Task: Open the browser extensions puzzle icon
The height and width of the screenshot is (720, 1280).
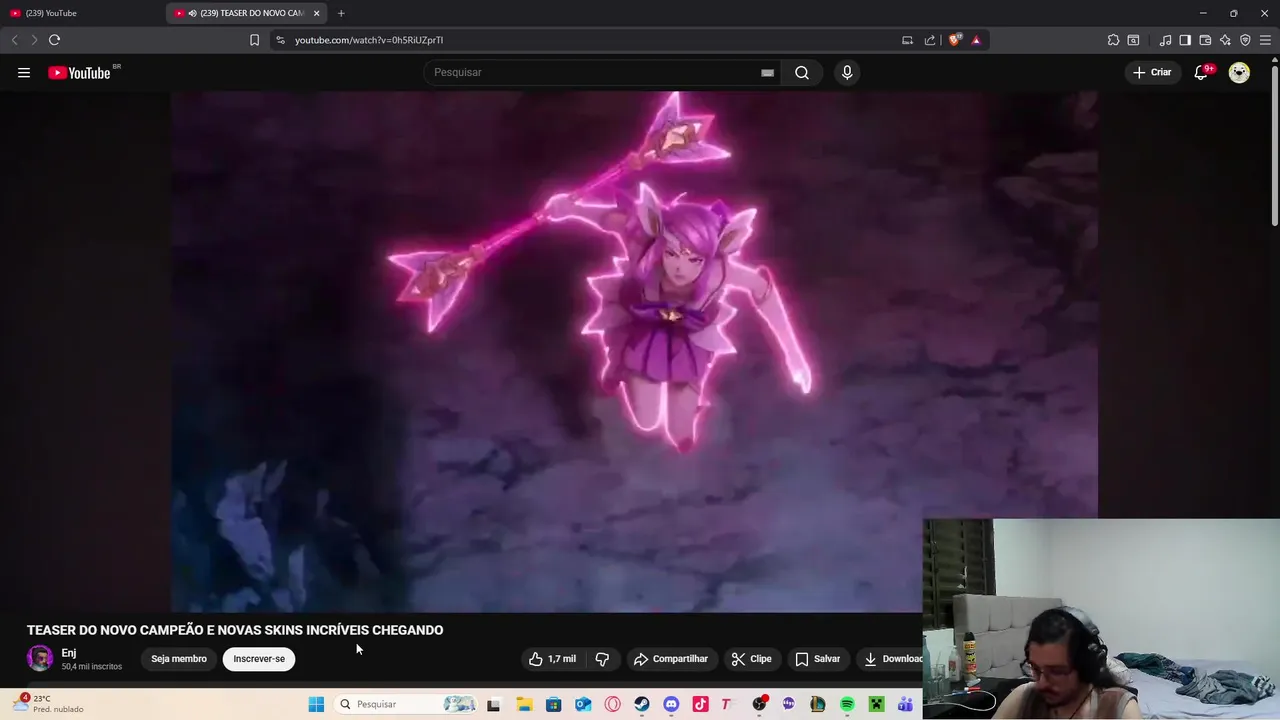Action: 1113,40
